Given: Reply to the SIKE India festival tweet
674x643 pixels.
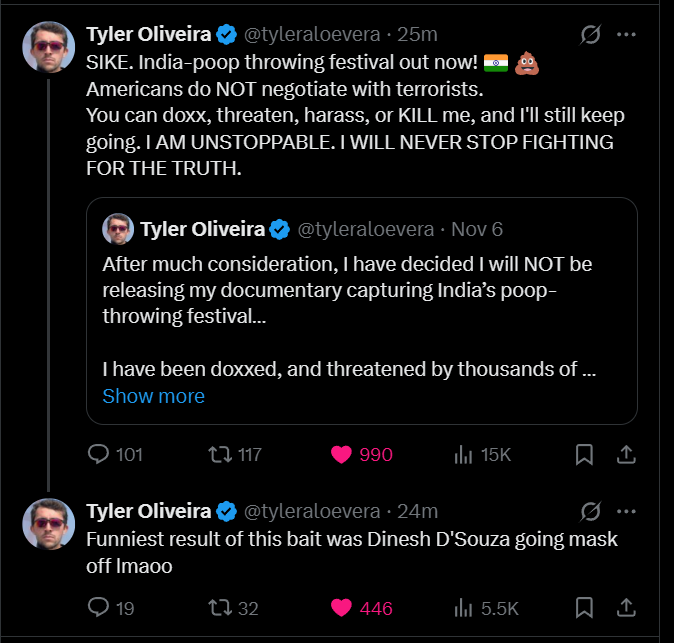Looking at the screenshot, I should tap(99, 454).
